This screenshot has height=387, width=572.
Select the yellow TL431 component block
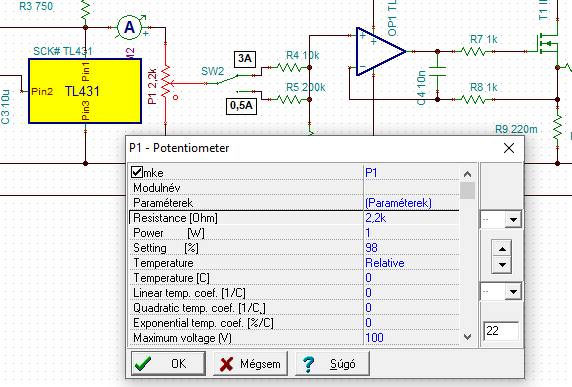[85, 91]
